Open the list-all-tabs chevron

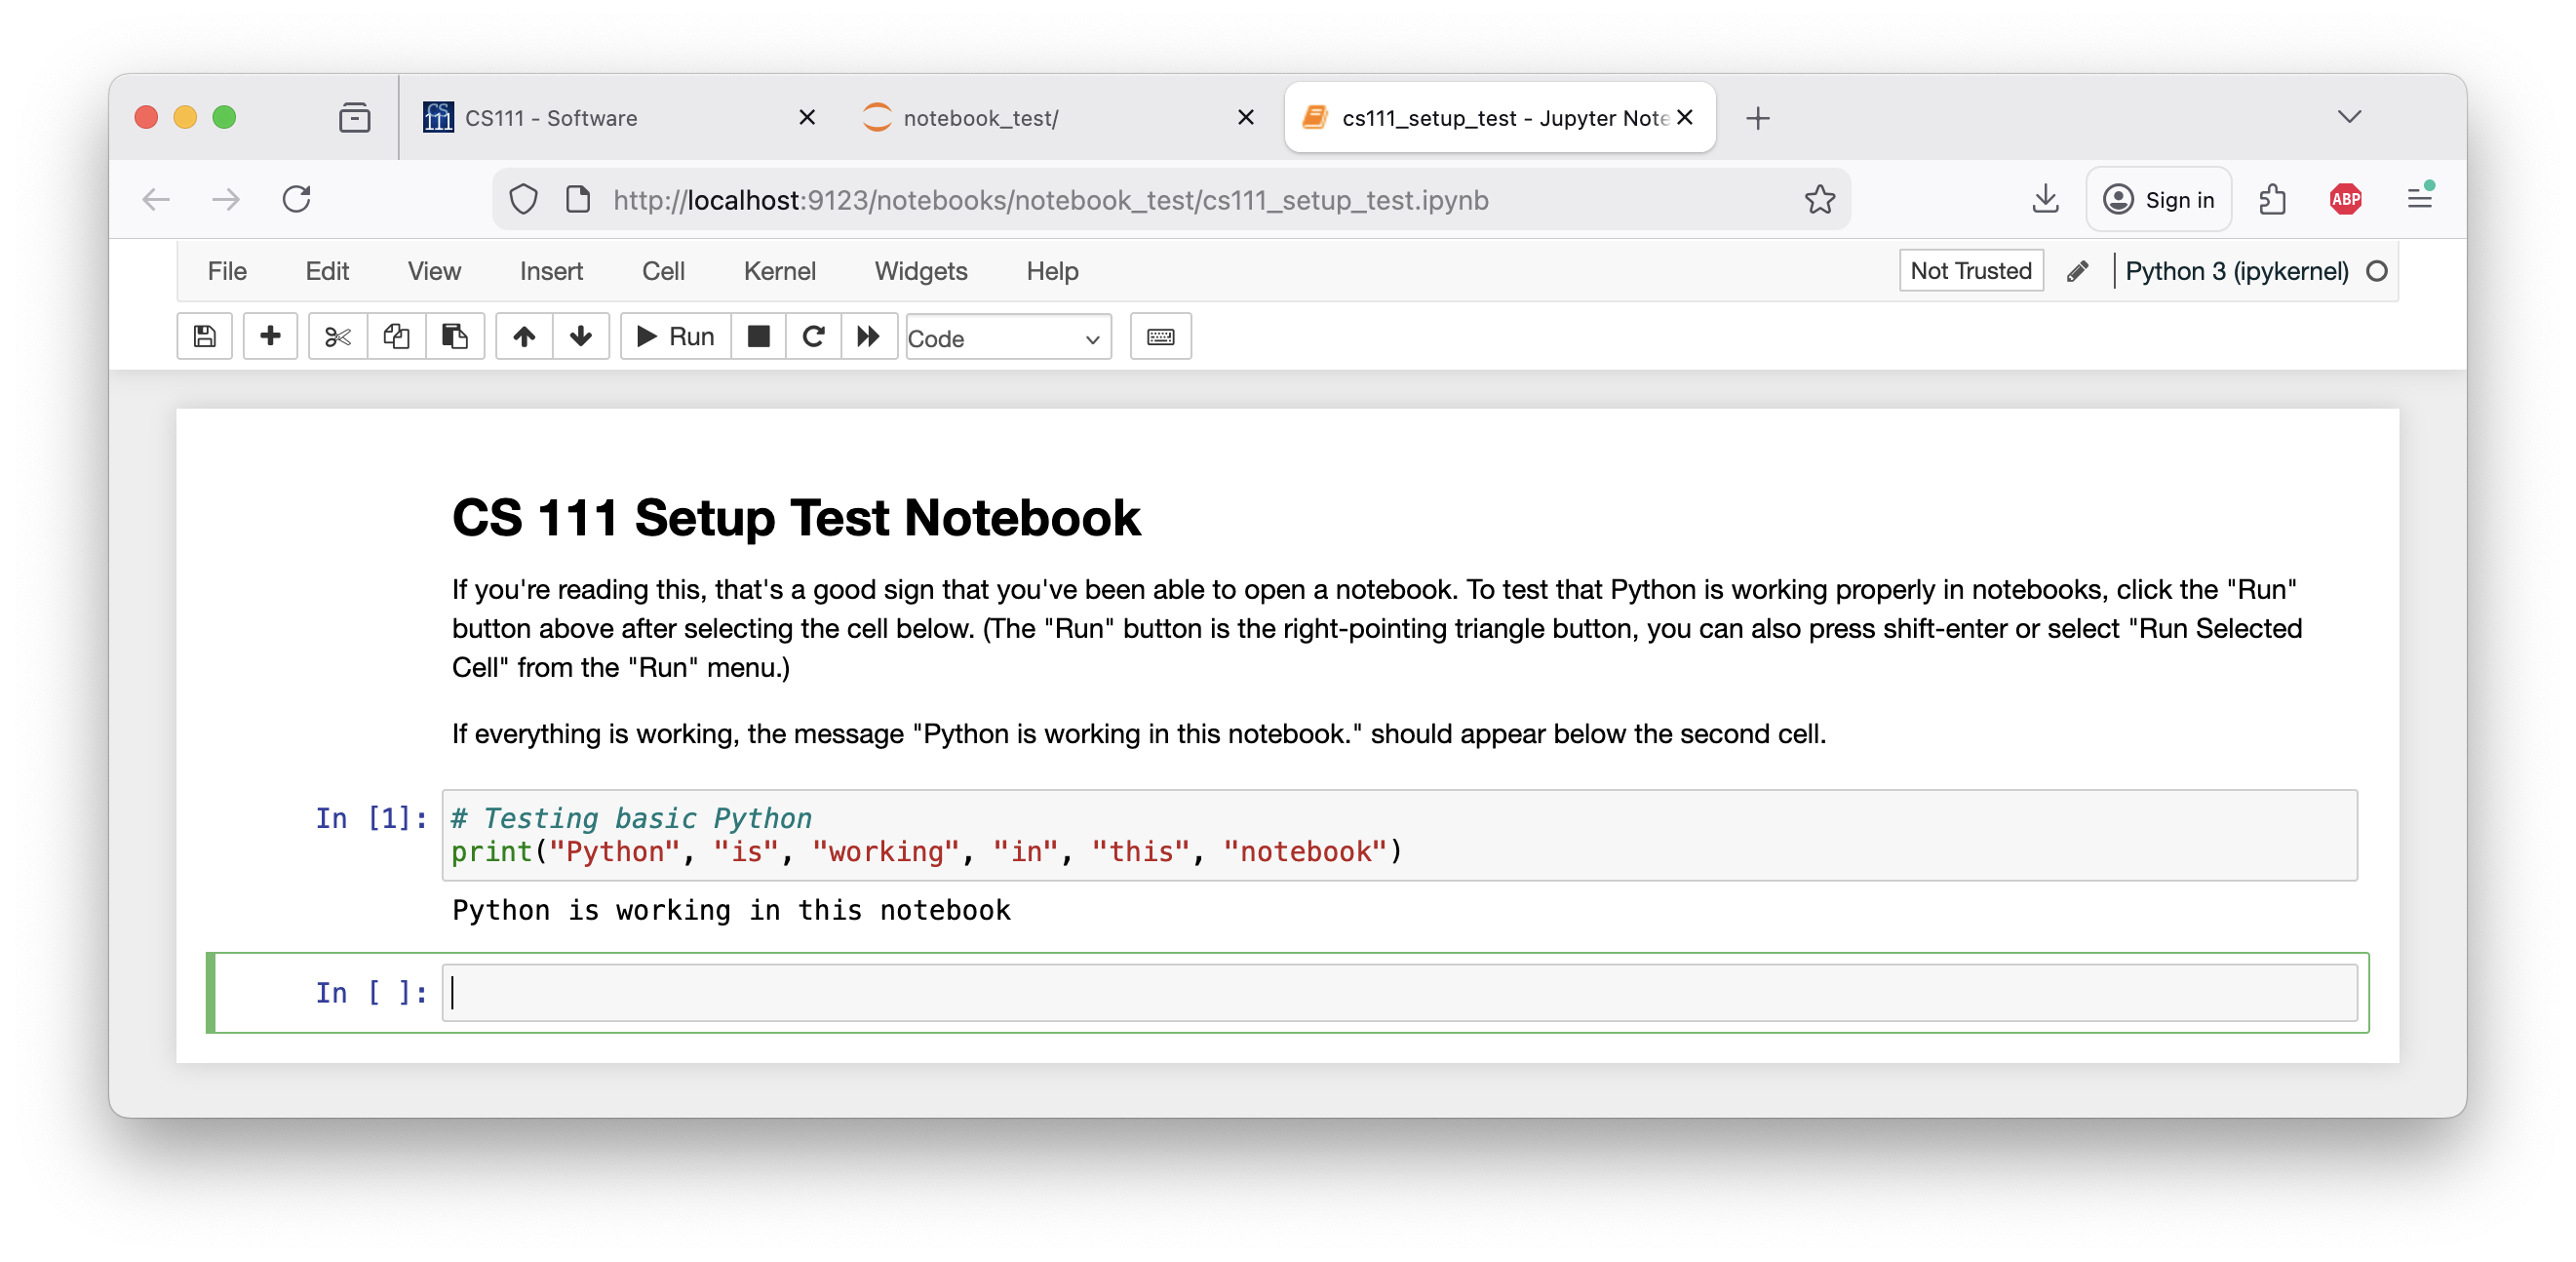click(x=2349, y=117)
